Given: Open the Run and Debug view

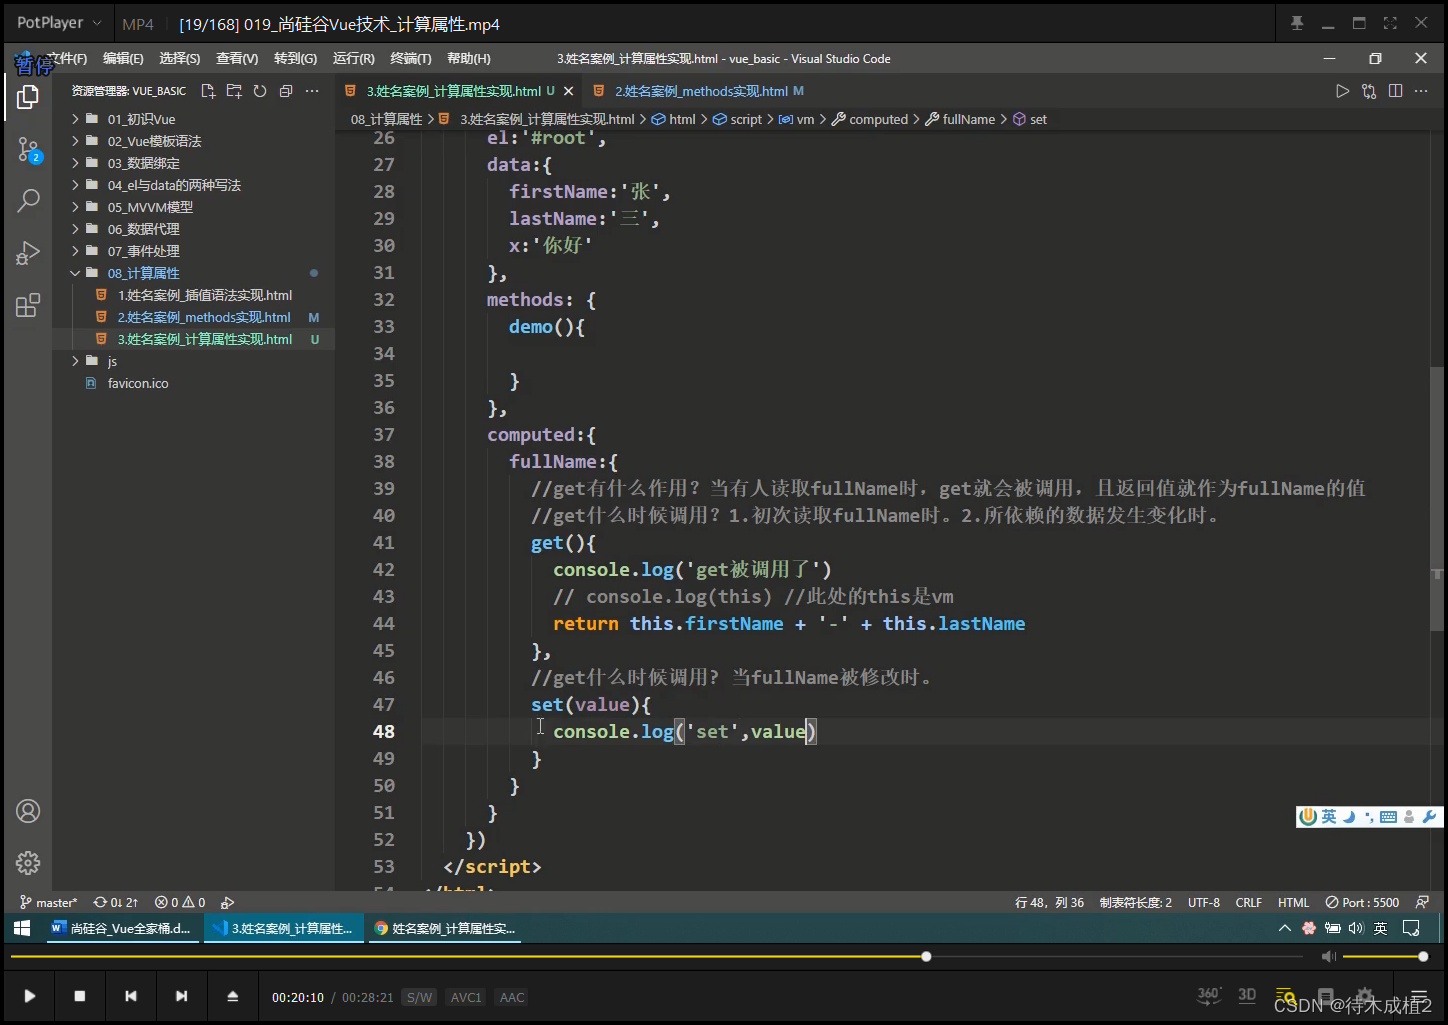Looking at the screenshot, I should [28, 253].
